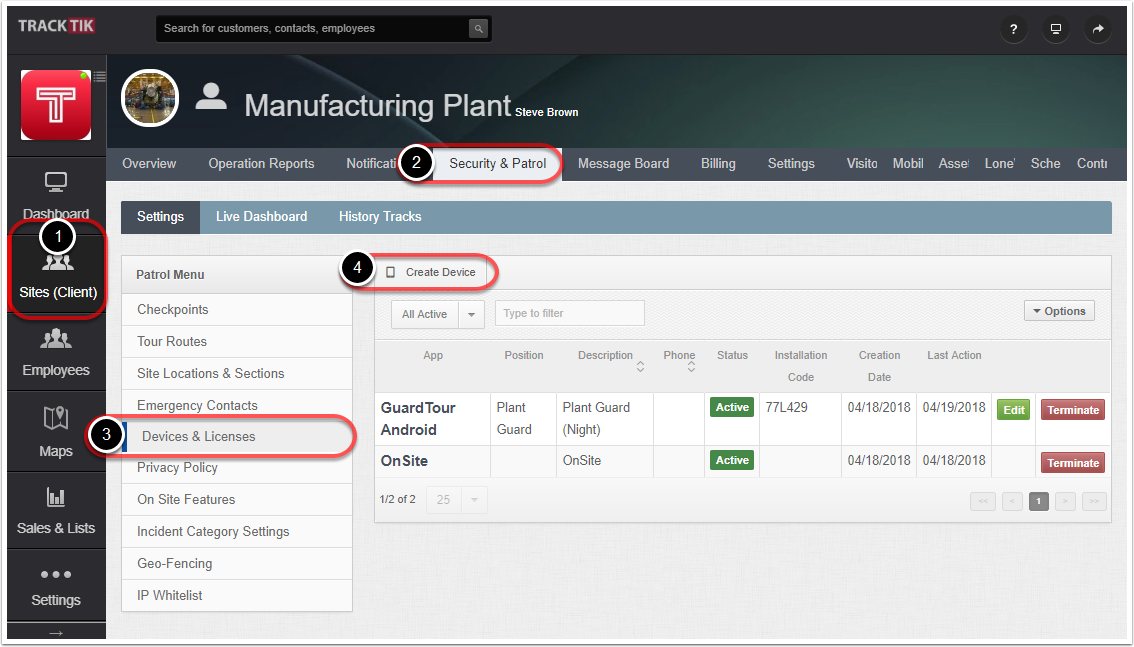Terminate the GuardTour Android device
The width and height of the screenshot is (1134, 647).
(x=1073, y=410)
